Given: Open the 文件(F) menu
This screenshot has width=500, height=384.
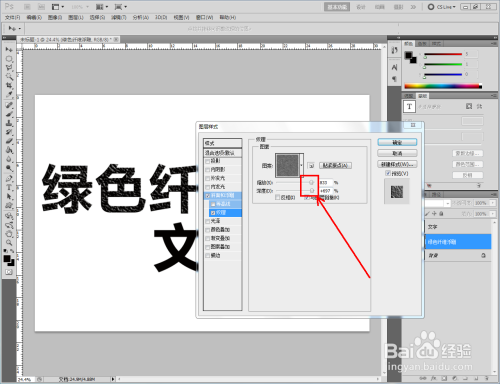Looking at the screenshot, I should pyautogui.click(x=13, y=17).
